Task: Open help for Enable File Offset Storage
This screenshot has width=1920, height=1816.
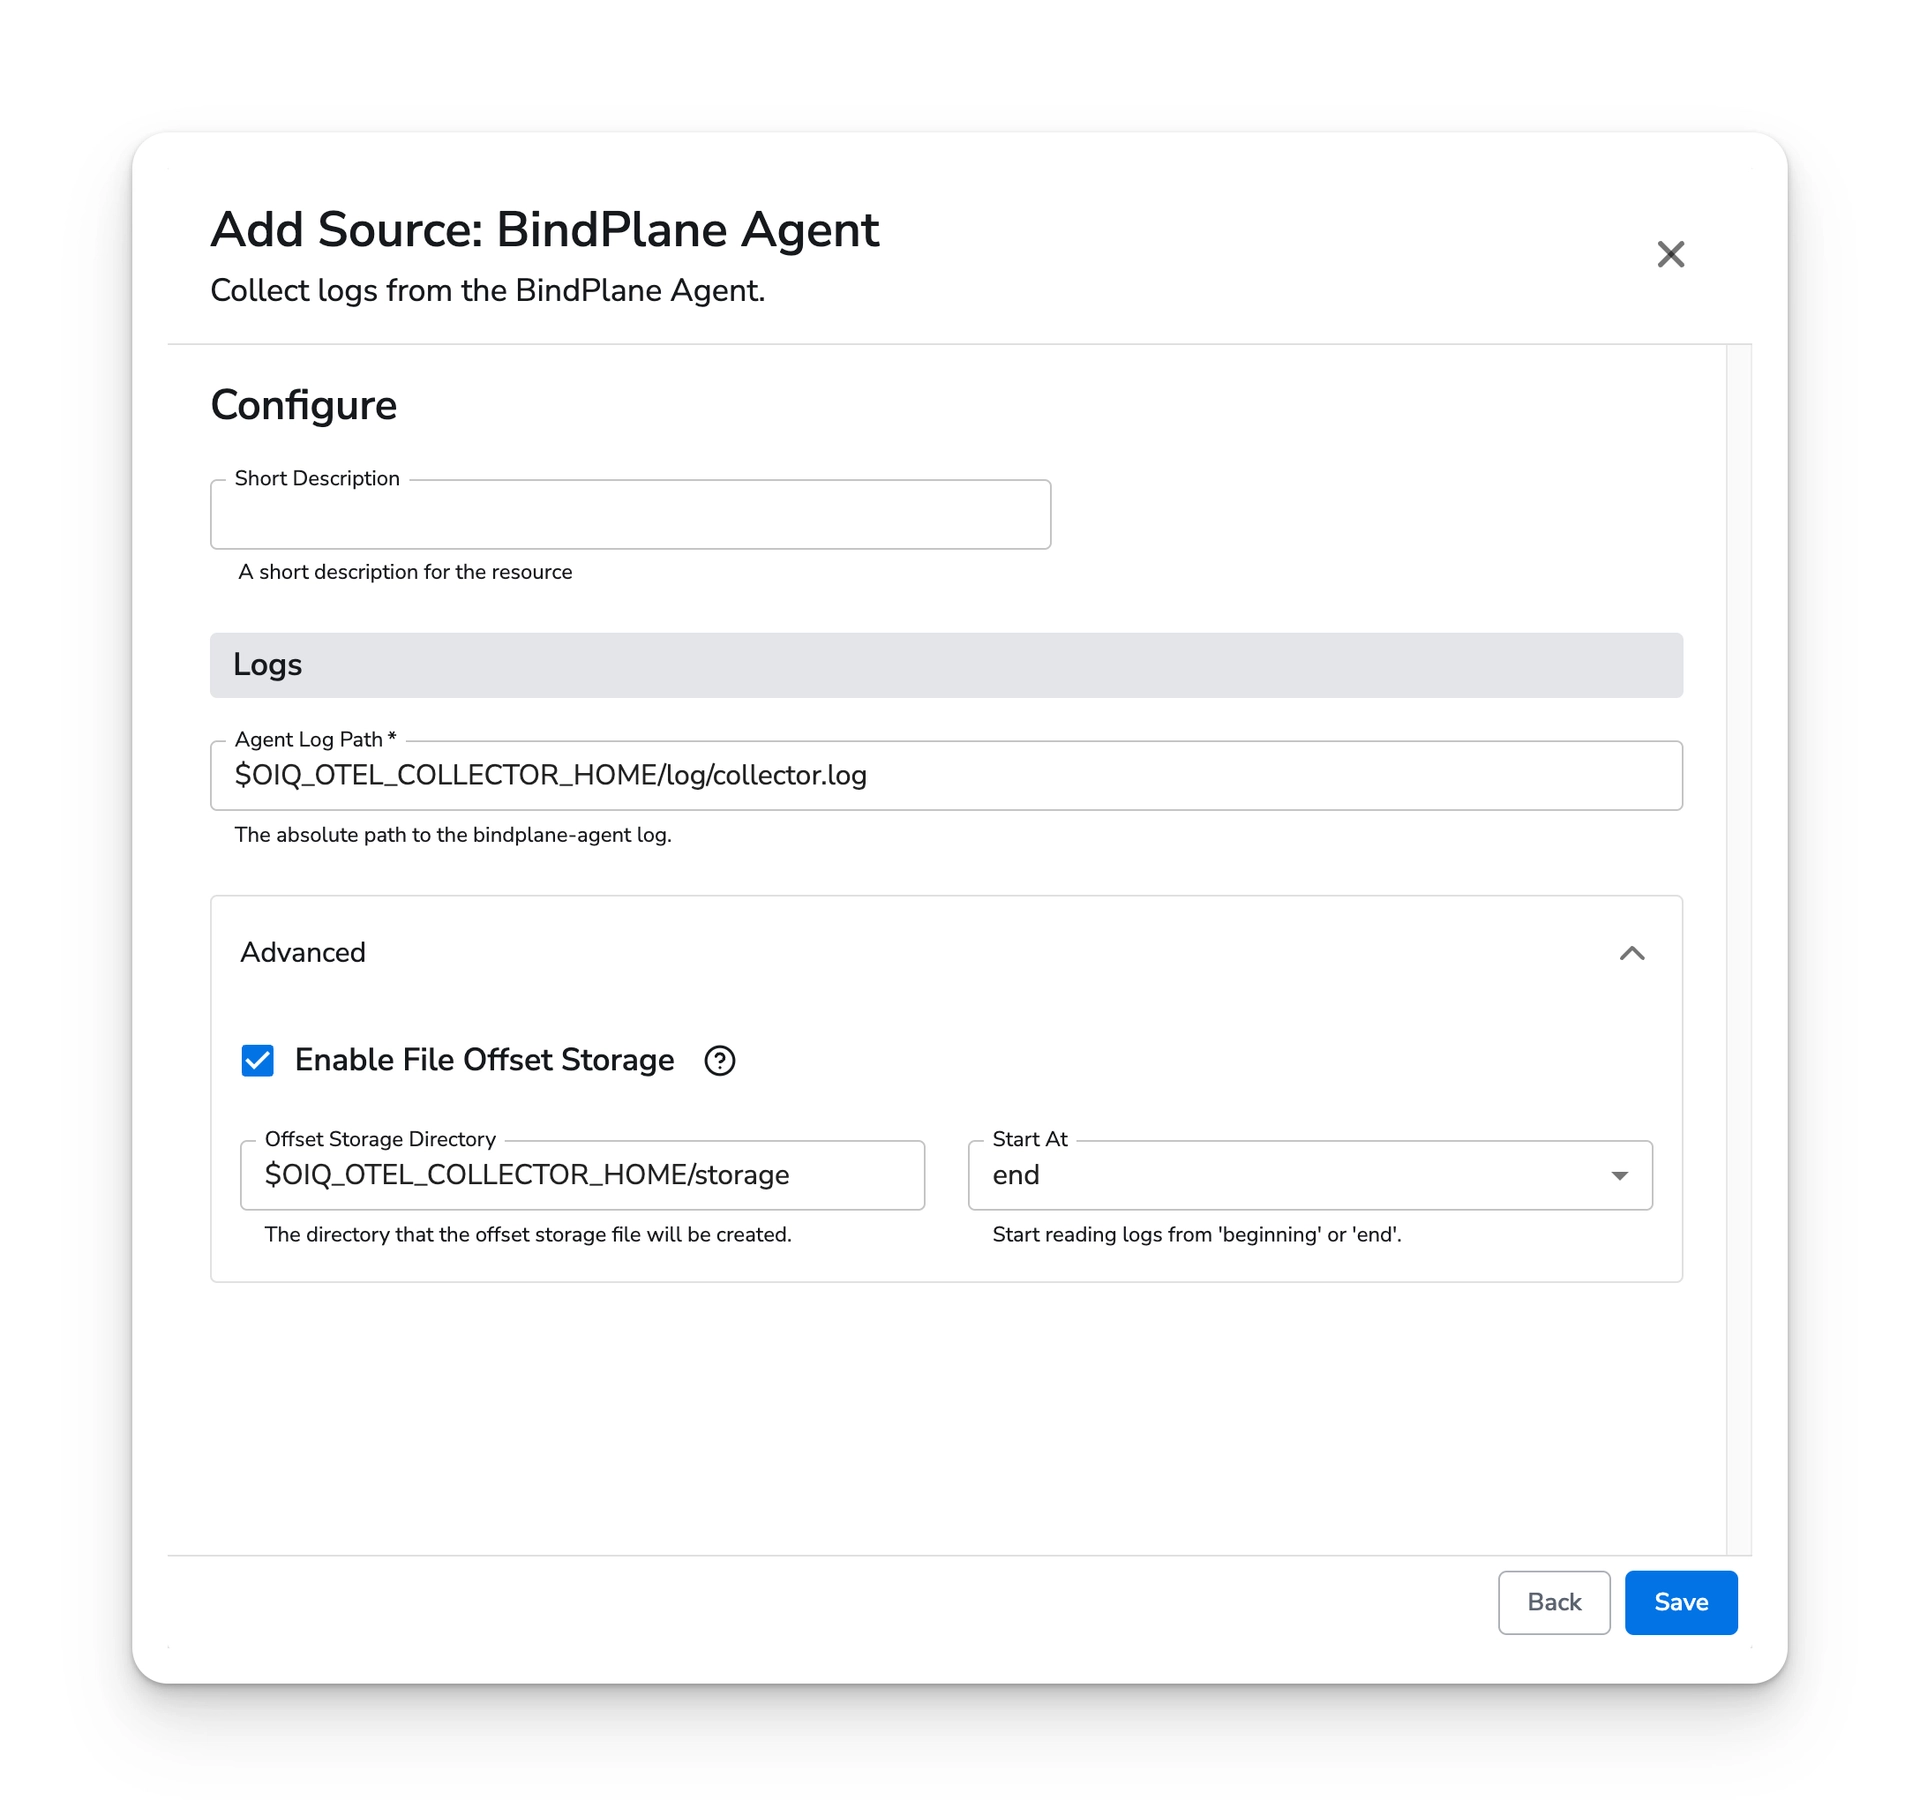Action: coord(719,1060)
